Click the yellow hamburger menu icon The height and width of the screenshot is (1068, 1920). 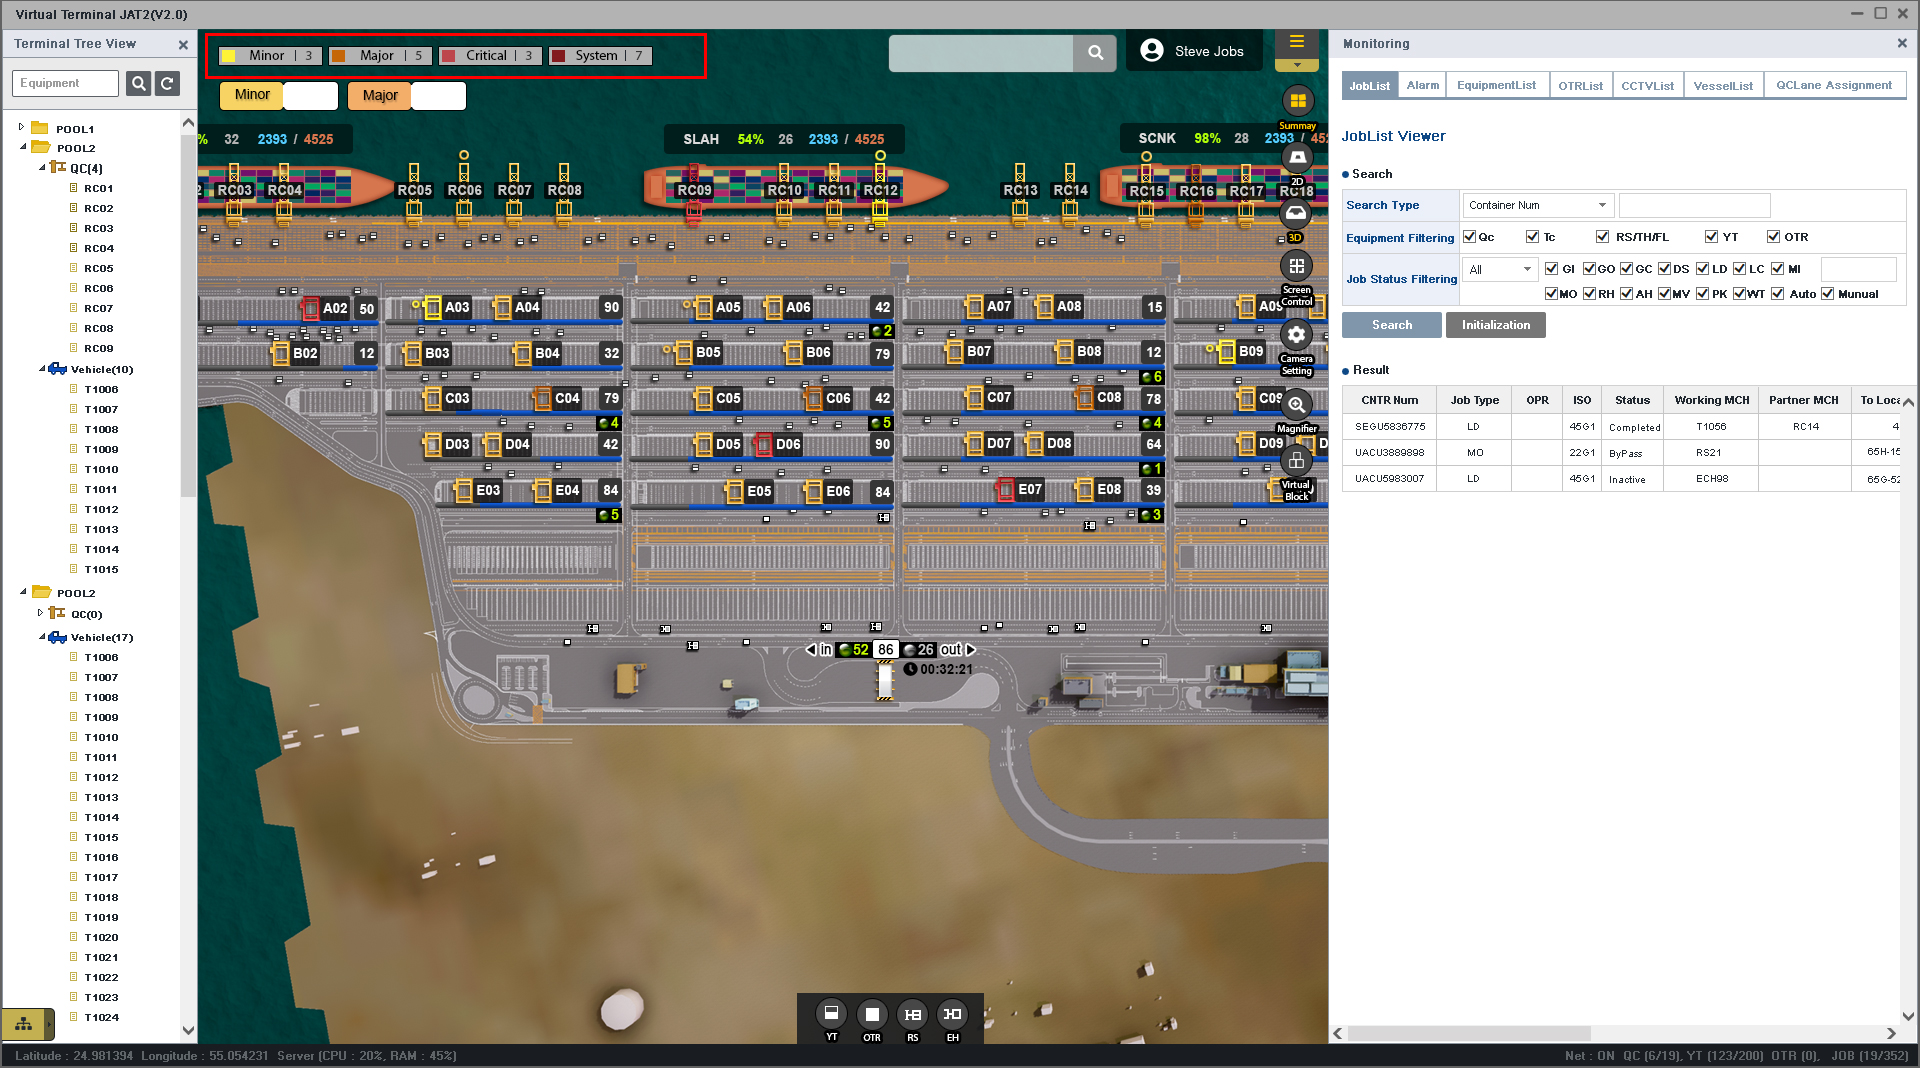[x=1297, y=42]
